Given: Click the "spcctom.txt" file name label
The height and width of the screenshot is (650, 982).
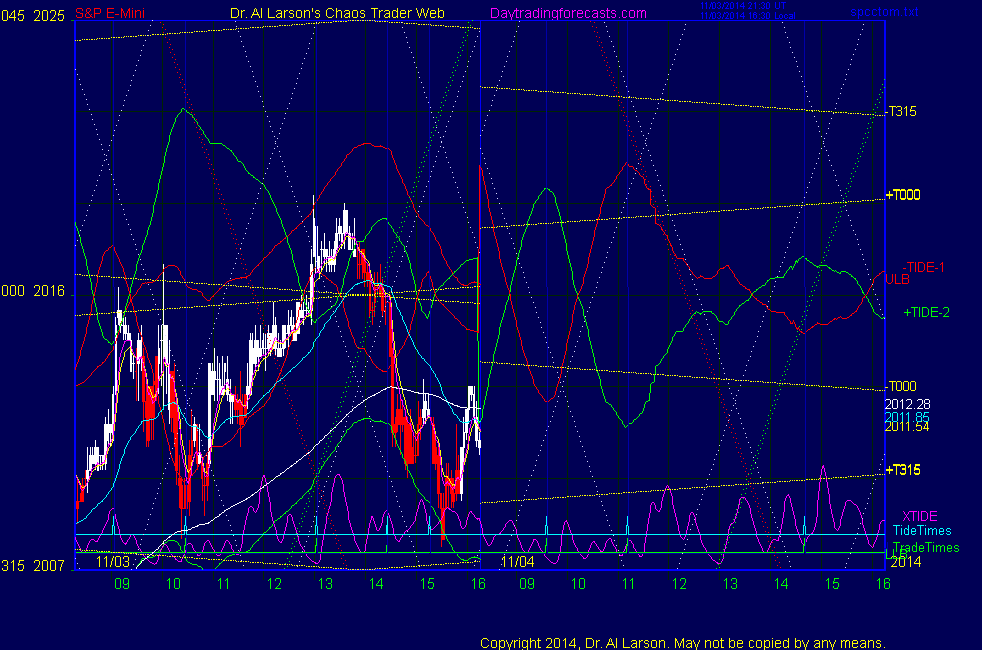Looking at the screenshot, I should [884, 11].
